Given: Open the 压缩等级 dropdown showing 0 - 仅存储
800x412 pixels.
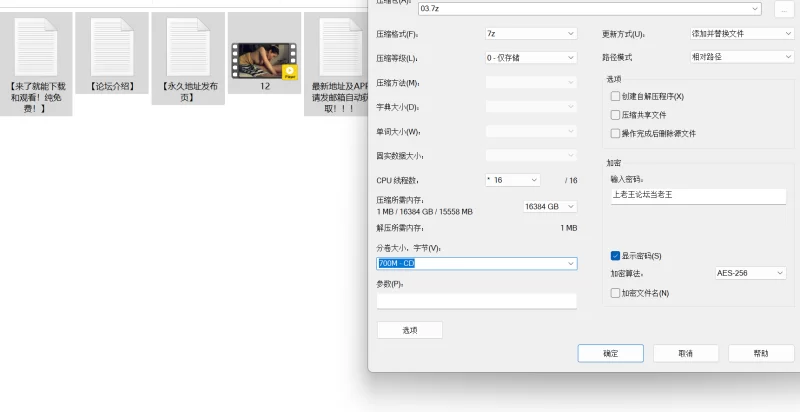Looking at the screenshot, I should 531,58.
